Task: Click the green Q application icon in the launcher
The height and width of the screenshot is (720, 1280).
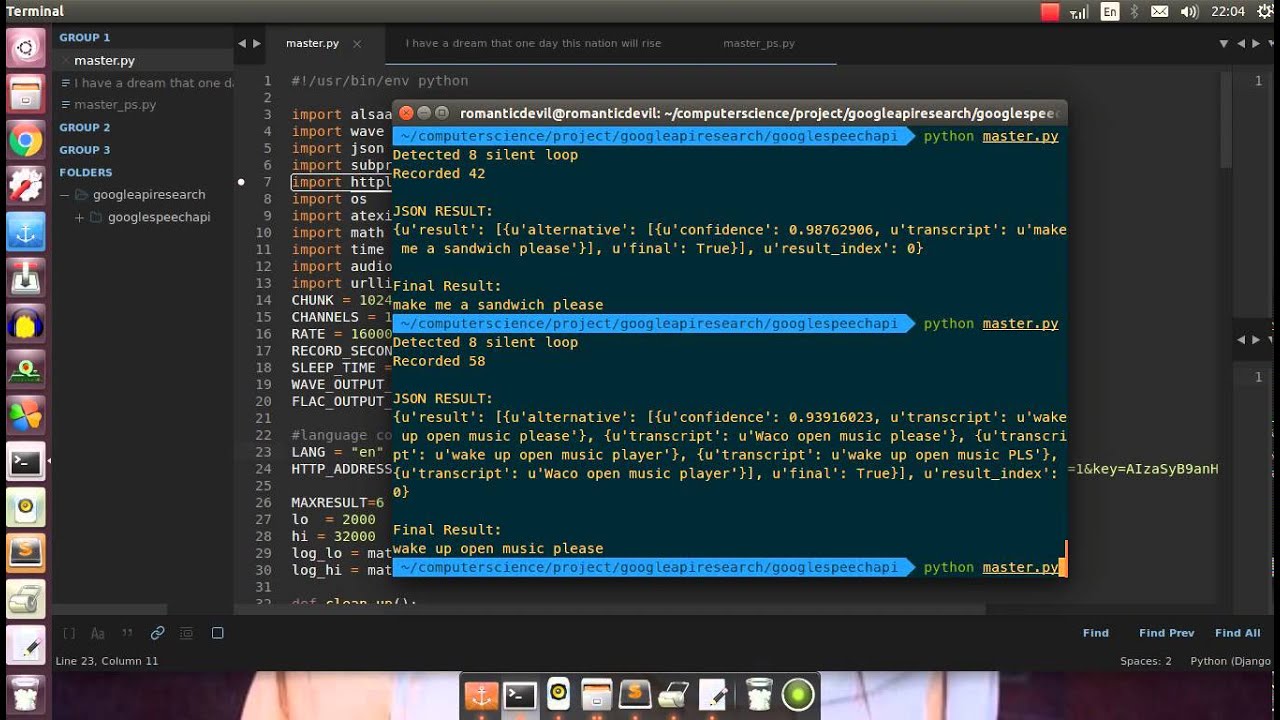Action: pyautogui.click(x=26, y=371)
